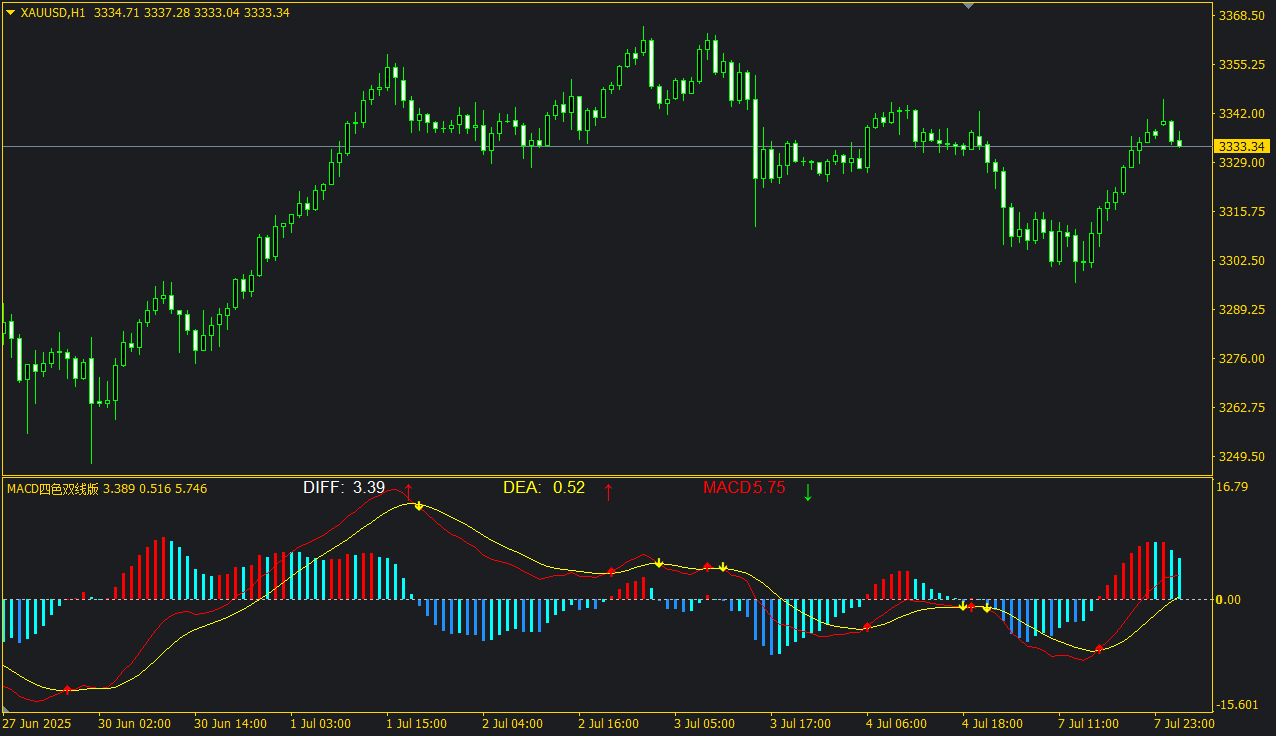Click time axis label 3 Jul 05:00
The height and width of the screenshot is (736, 1276).
[705, 724]
